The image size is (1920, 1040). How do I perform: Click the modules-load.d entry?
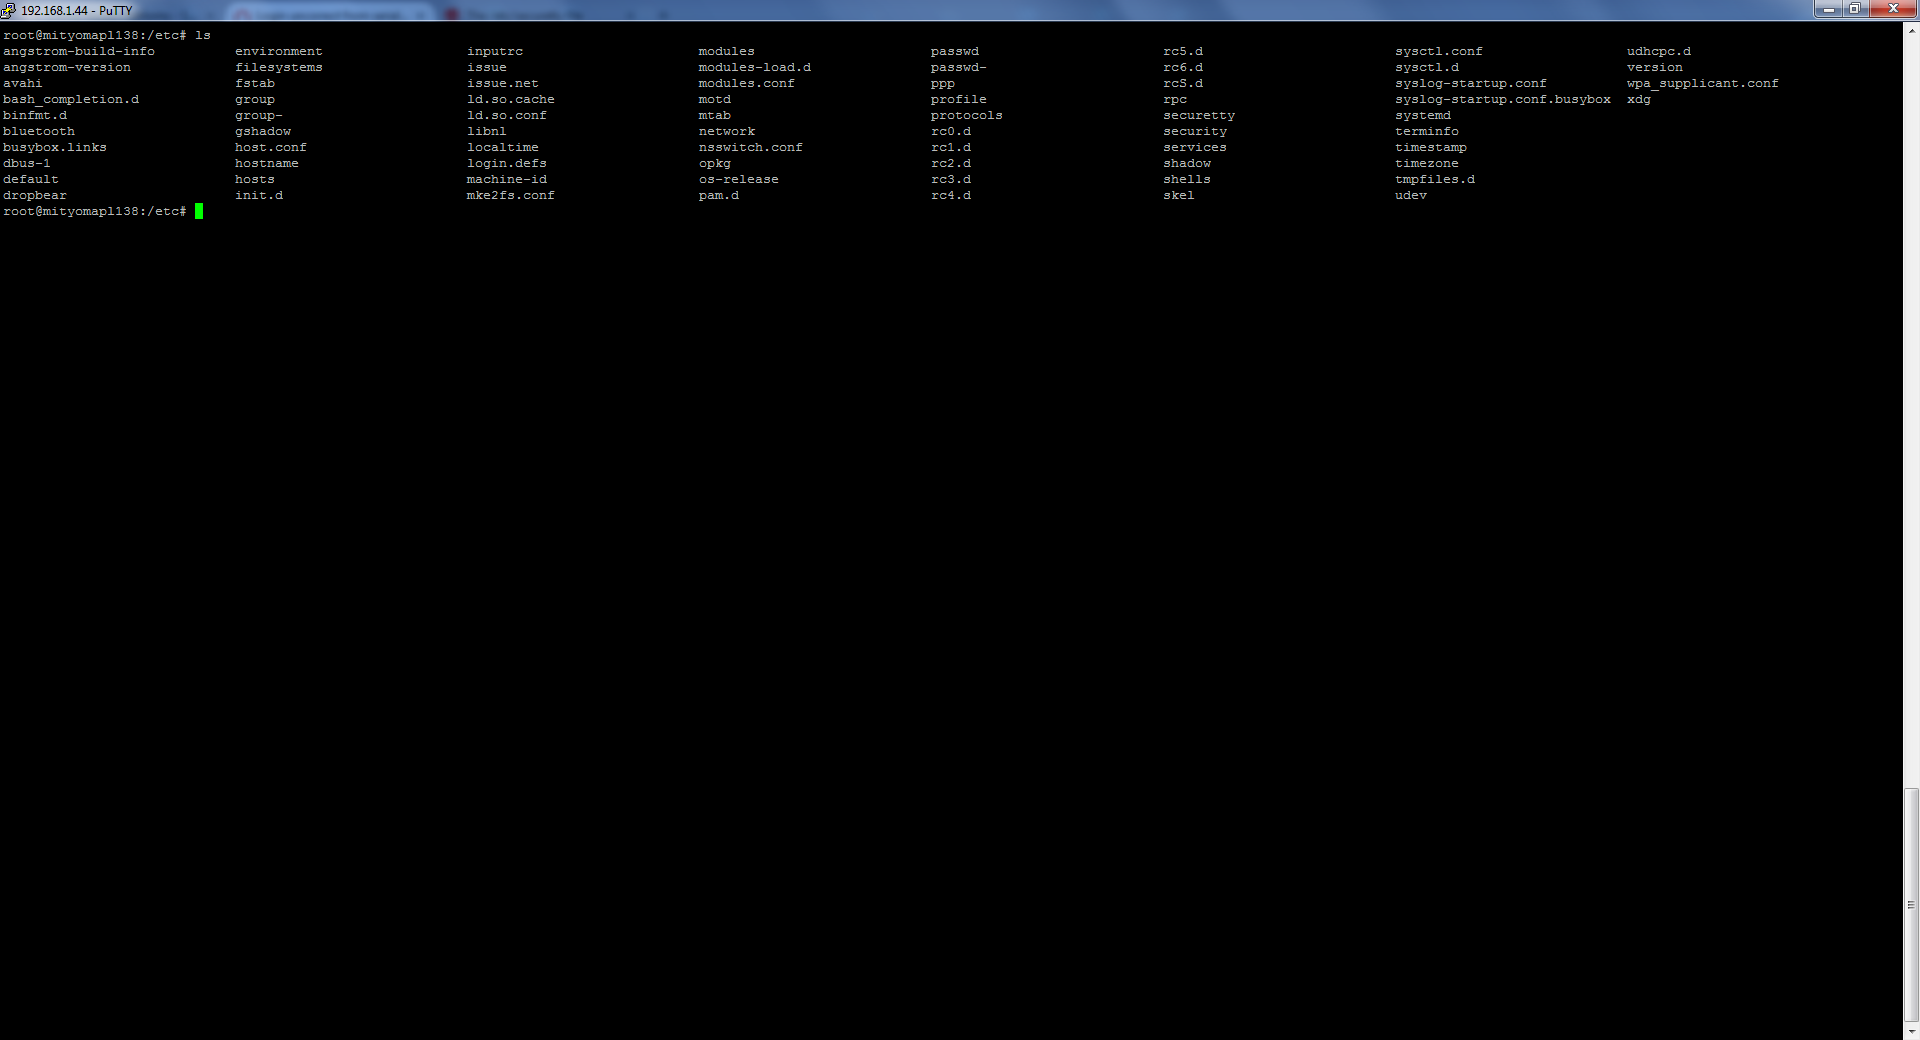(x=754, y=67)
